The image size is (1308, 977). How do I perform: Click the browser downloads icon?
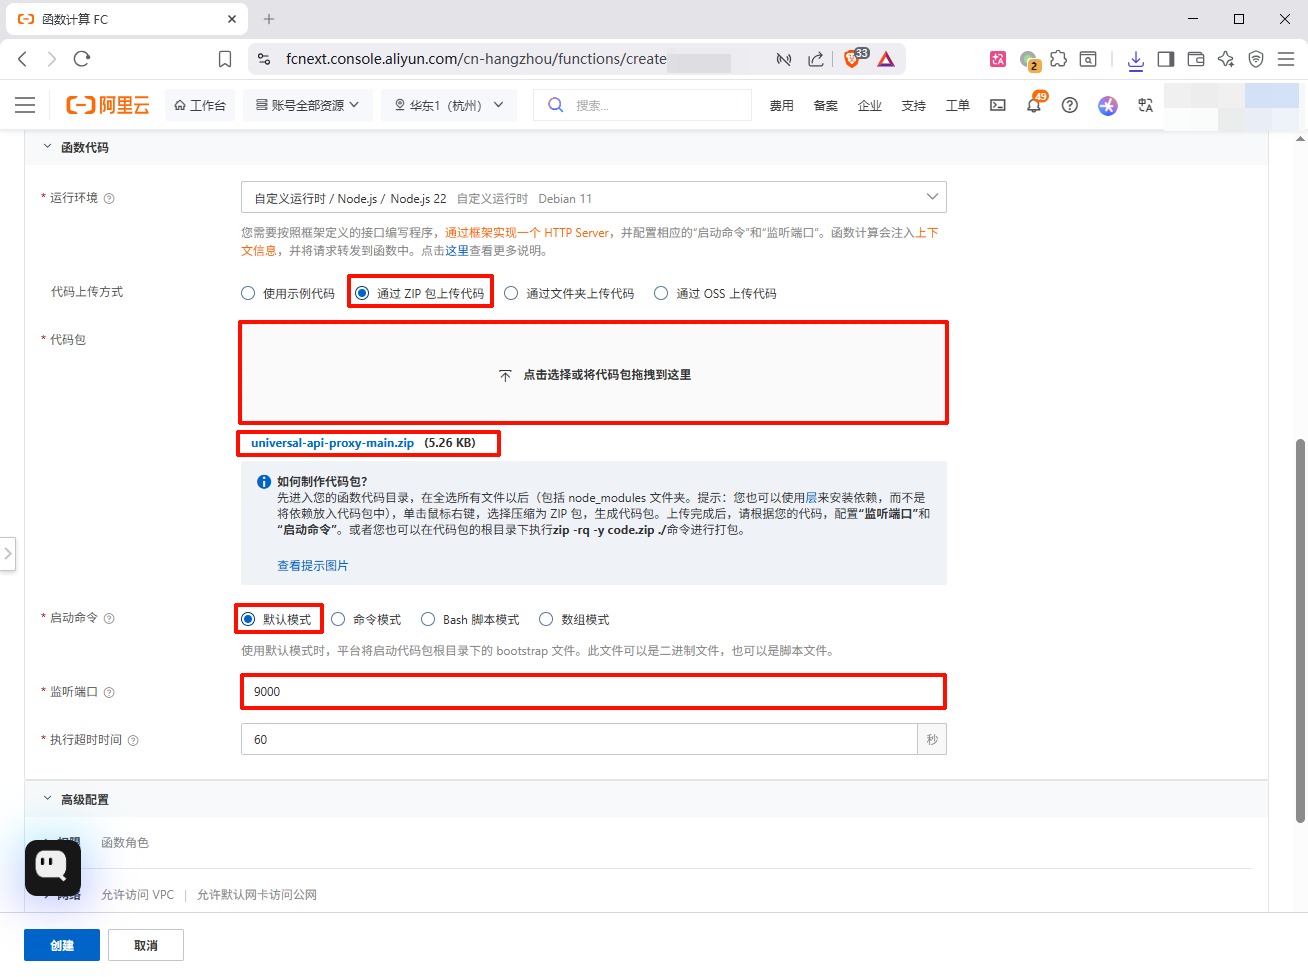point(1135,60)
